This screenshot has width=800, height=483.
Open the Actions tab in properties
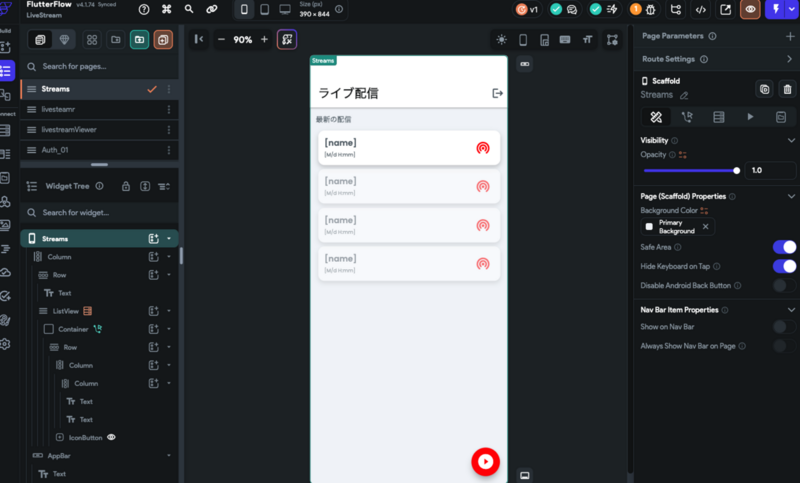pos(687,117)
